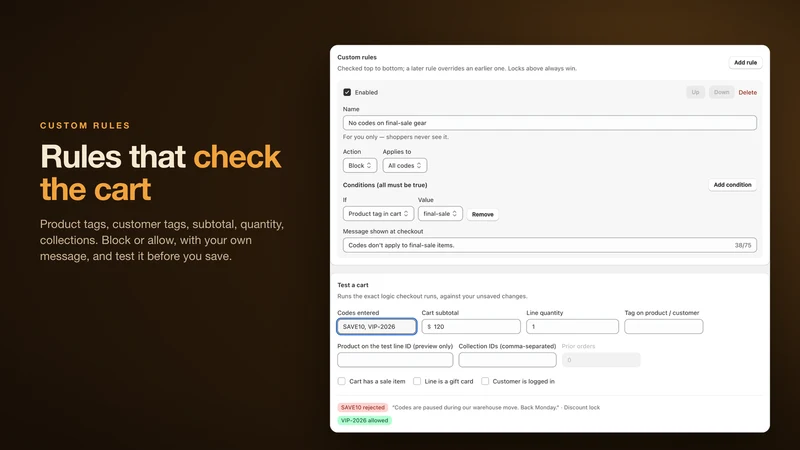Uncheck the Enabled checkbox
Screen dimensions: 800x450
pyautogui.click(x=347, y=92)
